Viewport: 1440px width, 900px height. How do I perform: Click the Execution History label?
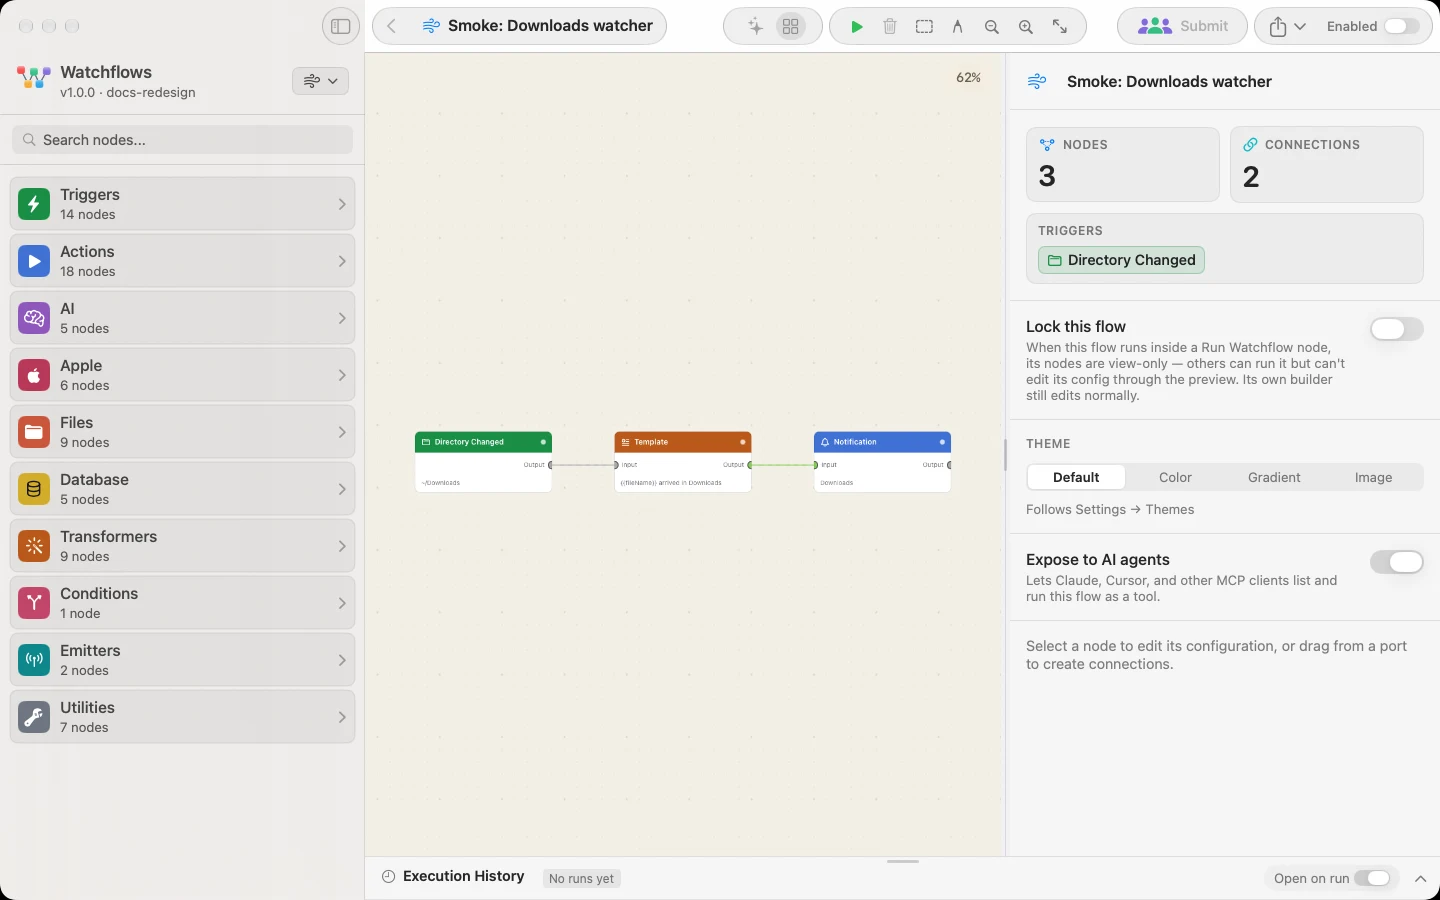point(464,876)
